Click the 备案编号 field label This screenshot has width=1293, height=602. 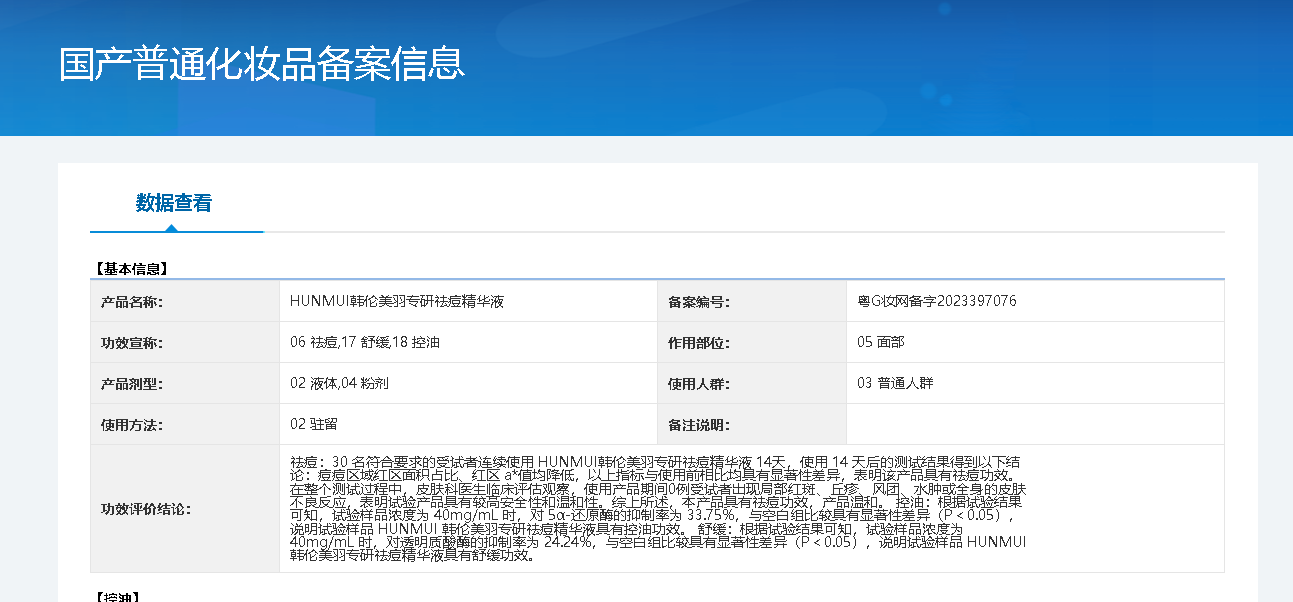click(699, 302)
